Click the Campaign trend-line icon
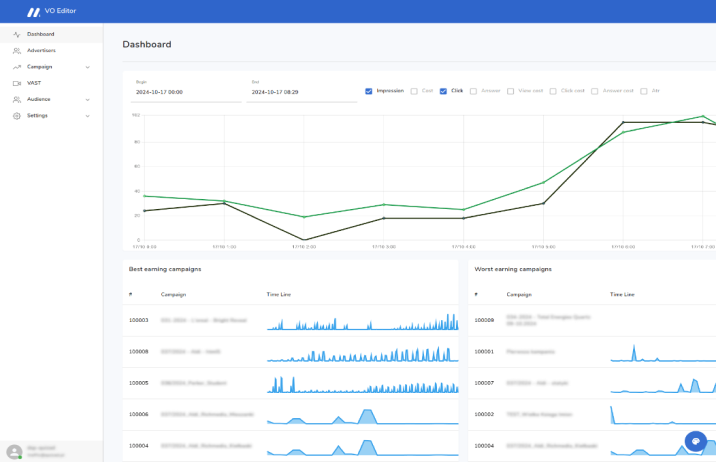Screen dimensions: 716x462 [x=17, y=67]
